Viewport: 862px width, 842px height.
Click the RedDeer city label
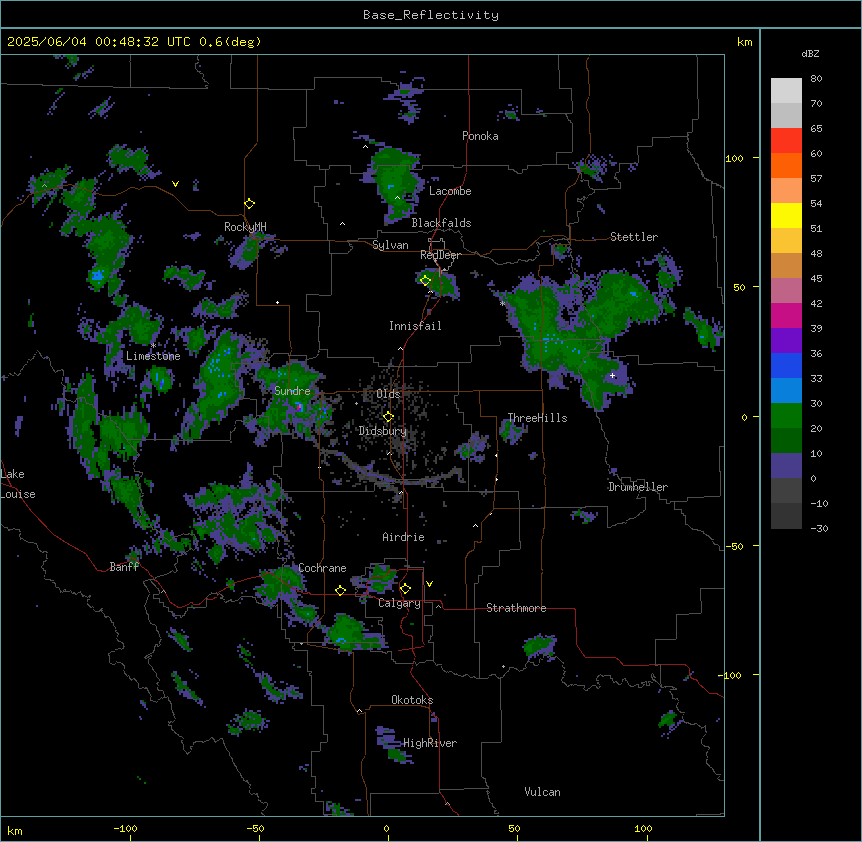click(440, 255)
